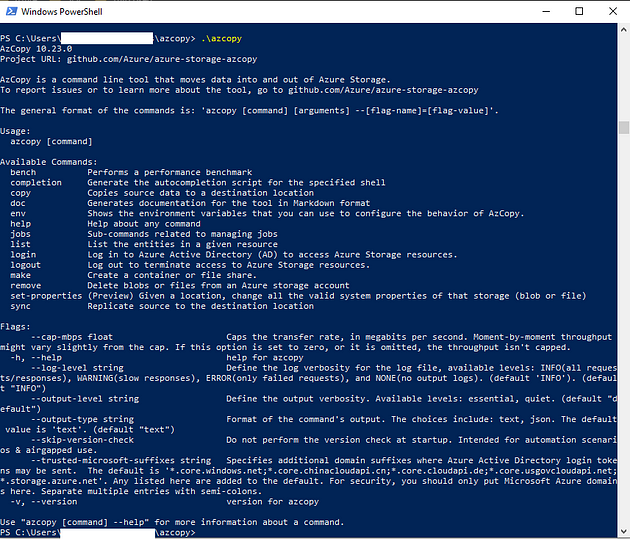Viewport: 630px width, 539px height.
Task: Click the 'env' command name
Action: pos(18,214)
